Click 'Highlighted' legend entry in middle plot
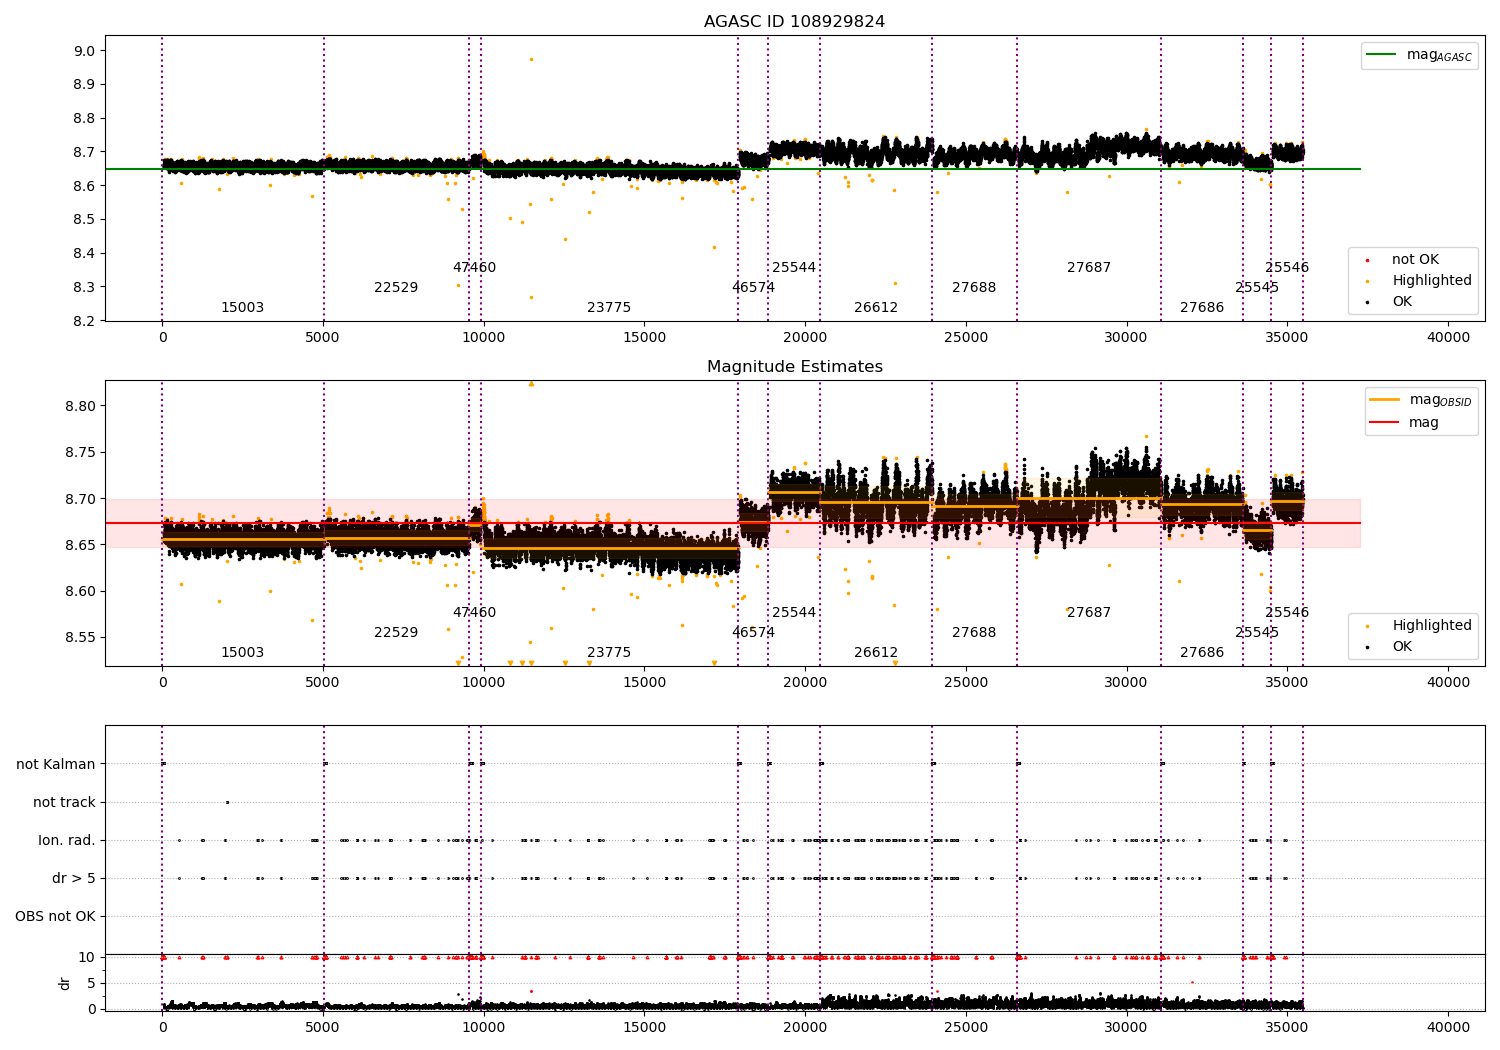 click(x=1419, y=626)
